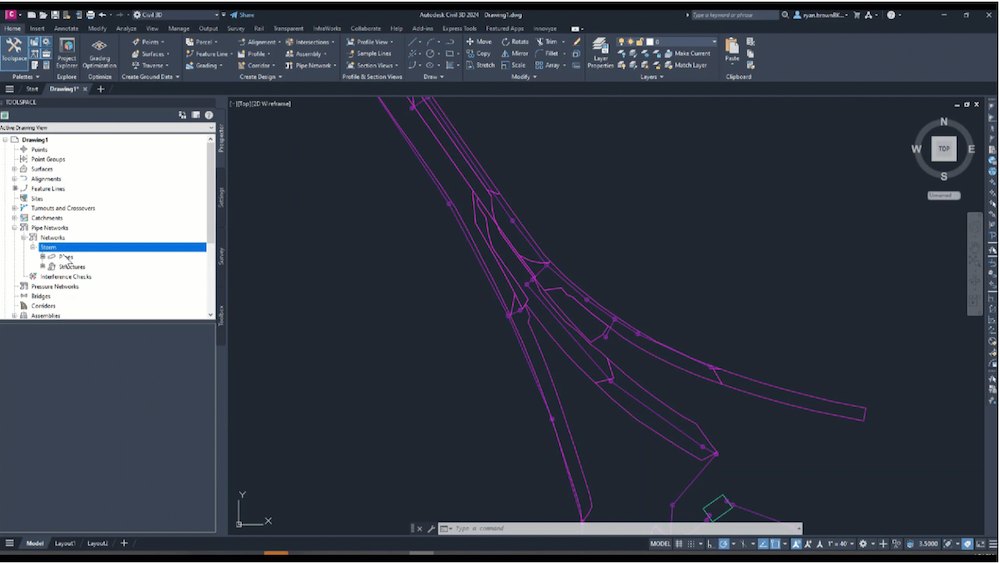The height and width of the screenshot is (563, 1000).
Task: Toggle MODEL space in status bar
Action: click(660, 544)
